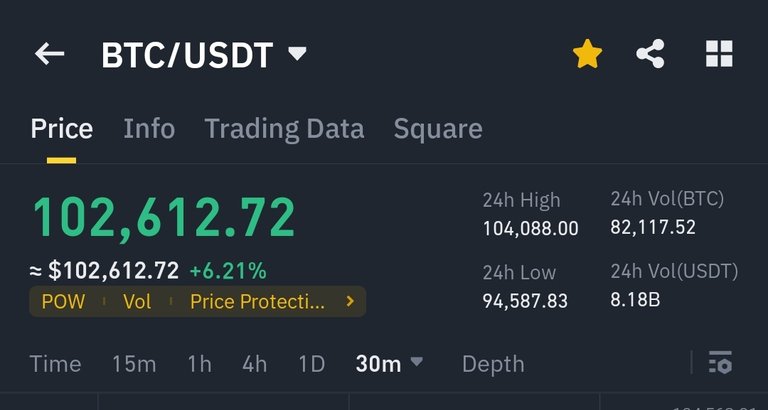Switch to the Info tab
768x410 pixels.
[x=149, y=129]
